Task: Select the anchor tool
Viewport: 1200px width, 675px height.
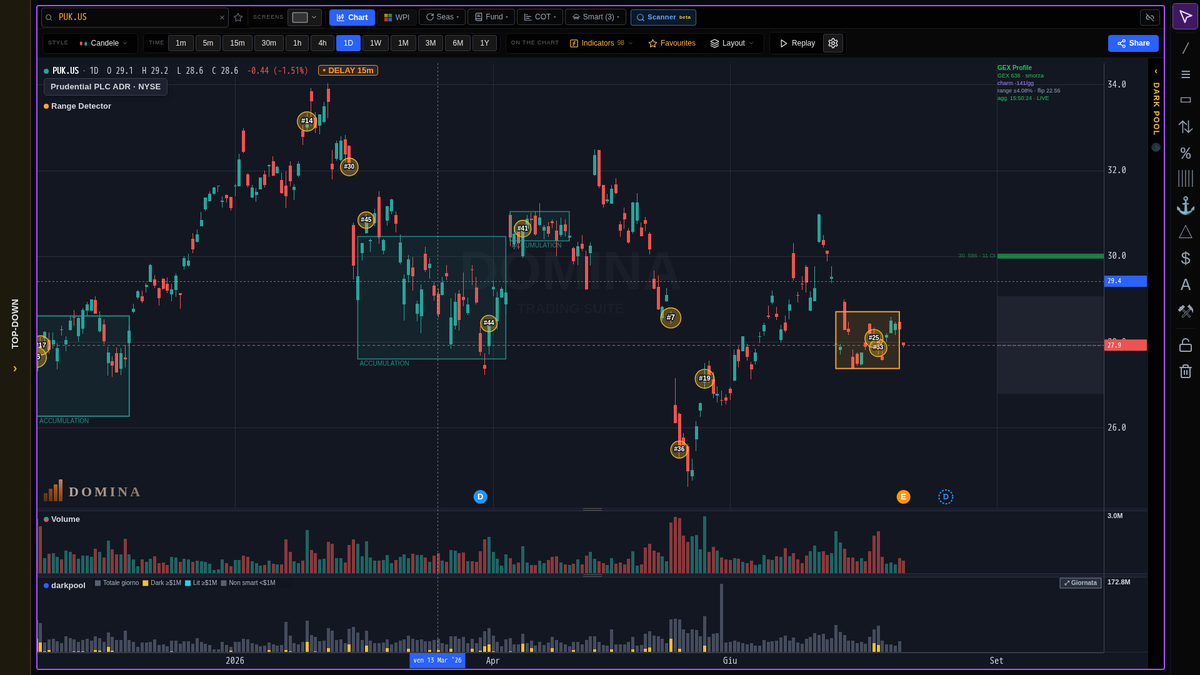Action: tap(1185, 205)
